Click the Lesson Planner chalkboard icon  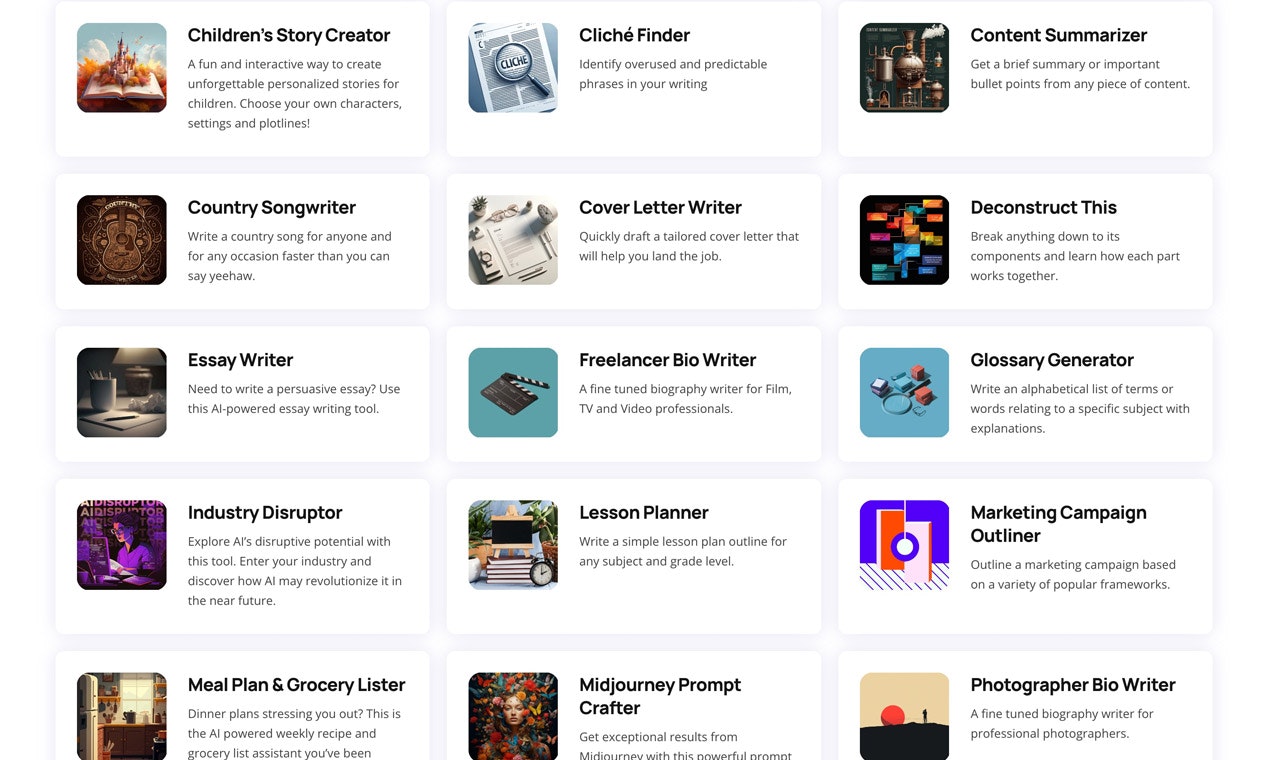click(513, 545)
